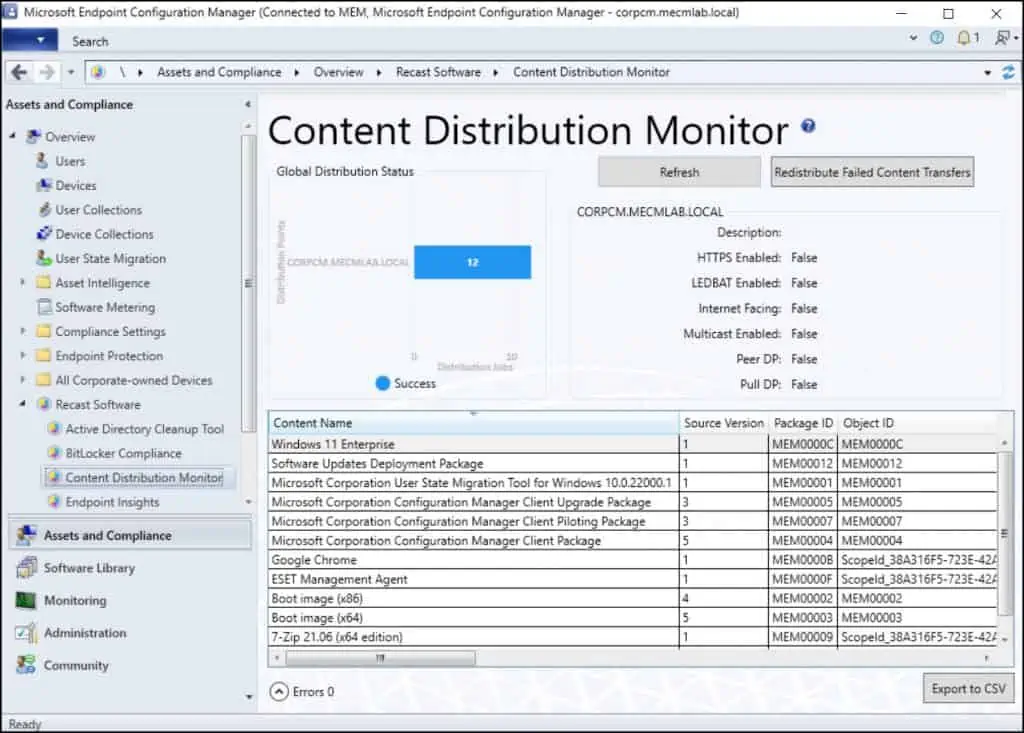The width and height of the screenshot is (1024, 733).
Task: Select Users icon in navigation tree
Action: pos(42,161)
